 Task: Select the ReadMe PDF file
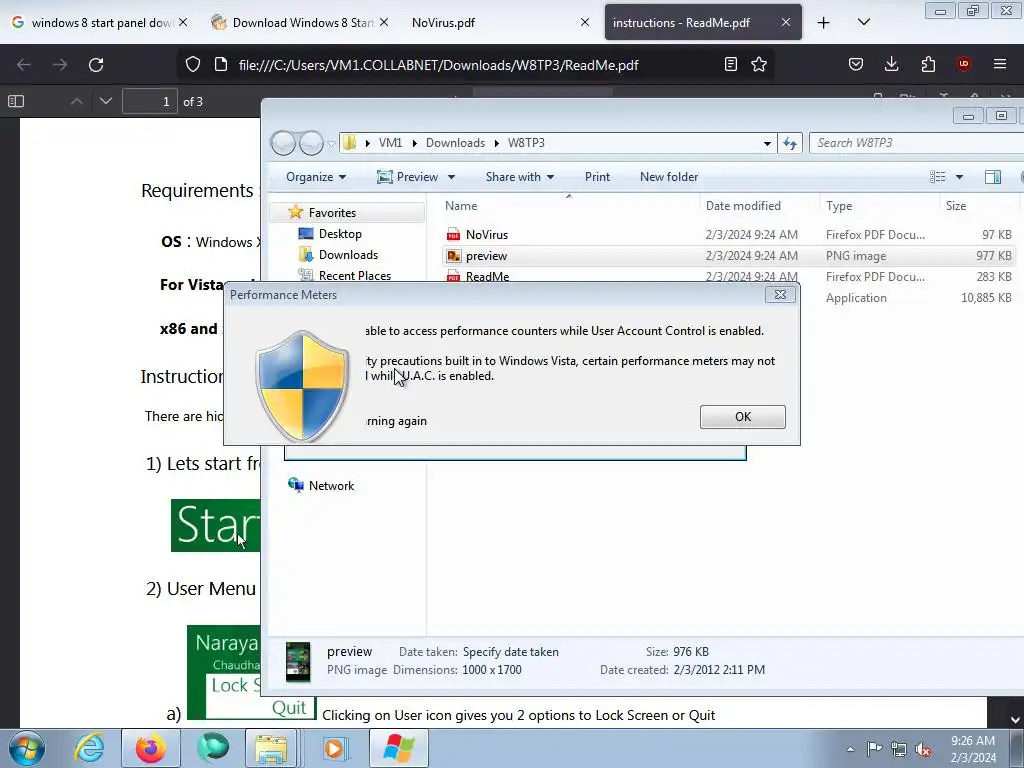click(x=730, y=277)
